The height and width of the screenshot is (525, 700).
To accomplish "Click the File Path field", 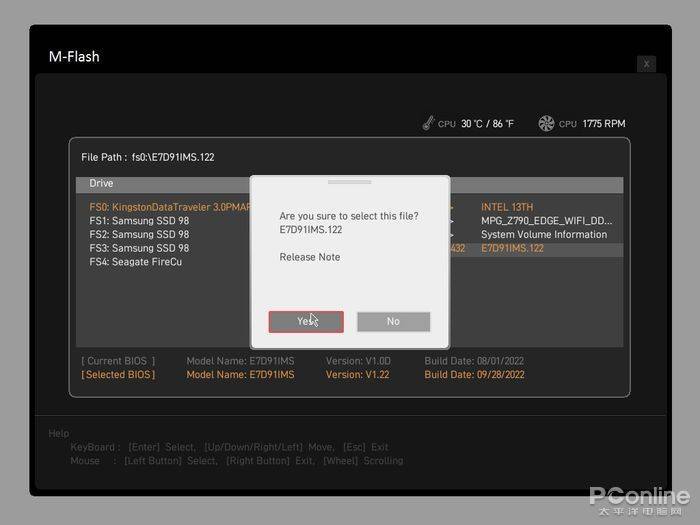I will tap(148, 157).
